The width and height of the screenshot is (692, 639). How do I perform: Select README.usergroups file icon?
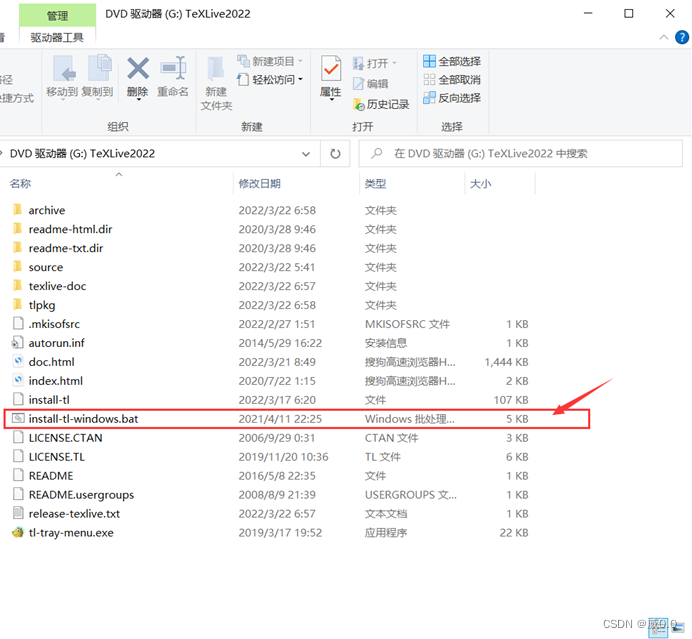click(18, 494)
